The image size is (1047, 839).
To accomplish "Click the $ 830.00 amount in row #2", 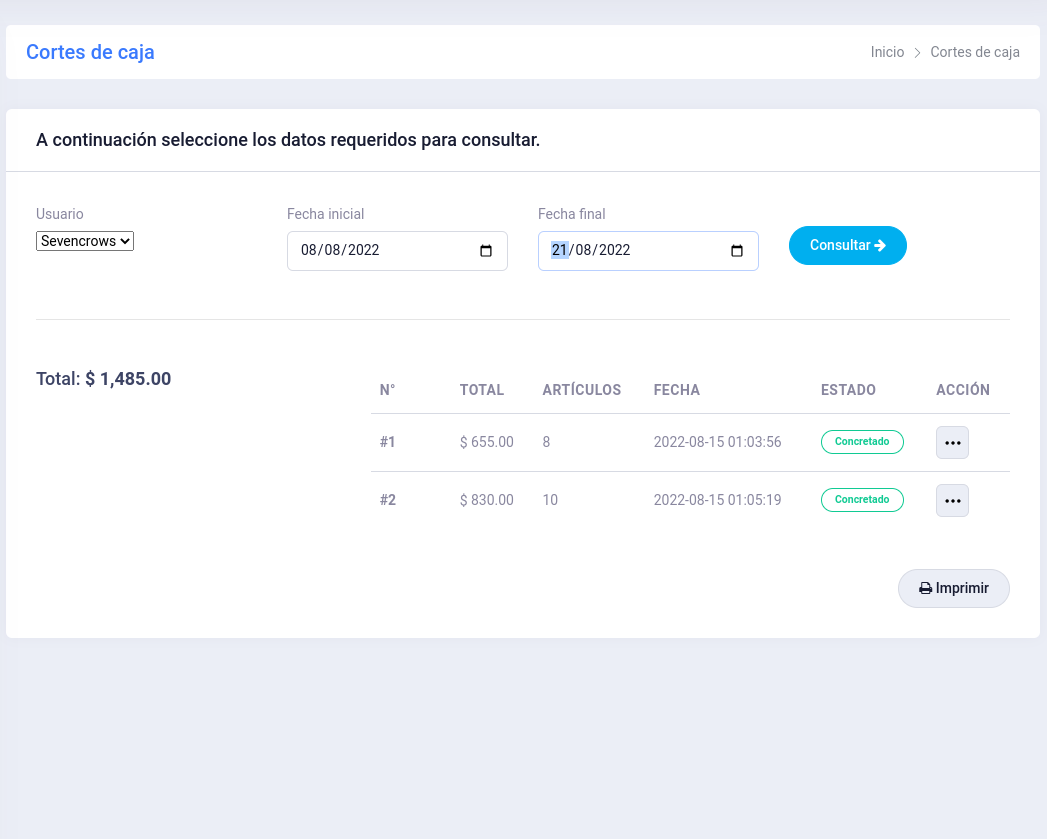I will [486, 500].
